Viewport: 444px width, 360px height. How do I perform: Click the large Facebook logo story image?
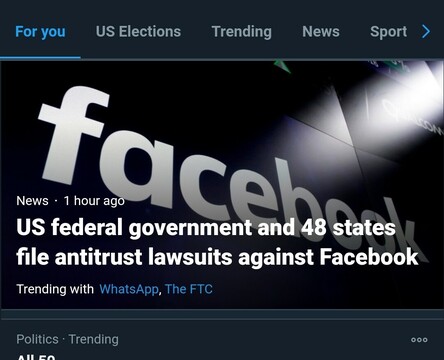point(222,184)
